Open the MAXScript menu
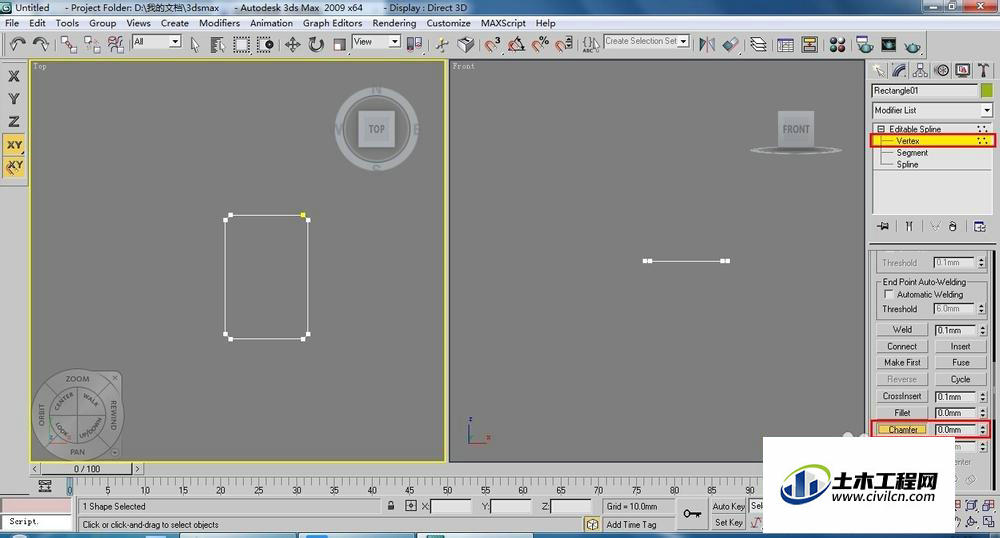Screen dimensions: 1000x538 [x=503, y=23]
